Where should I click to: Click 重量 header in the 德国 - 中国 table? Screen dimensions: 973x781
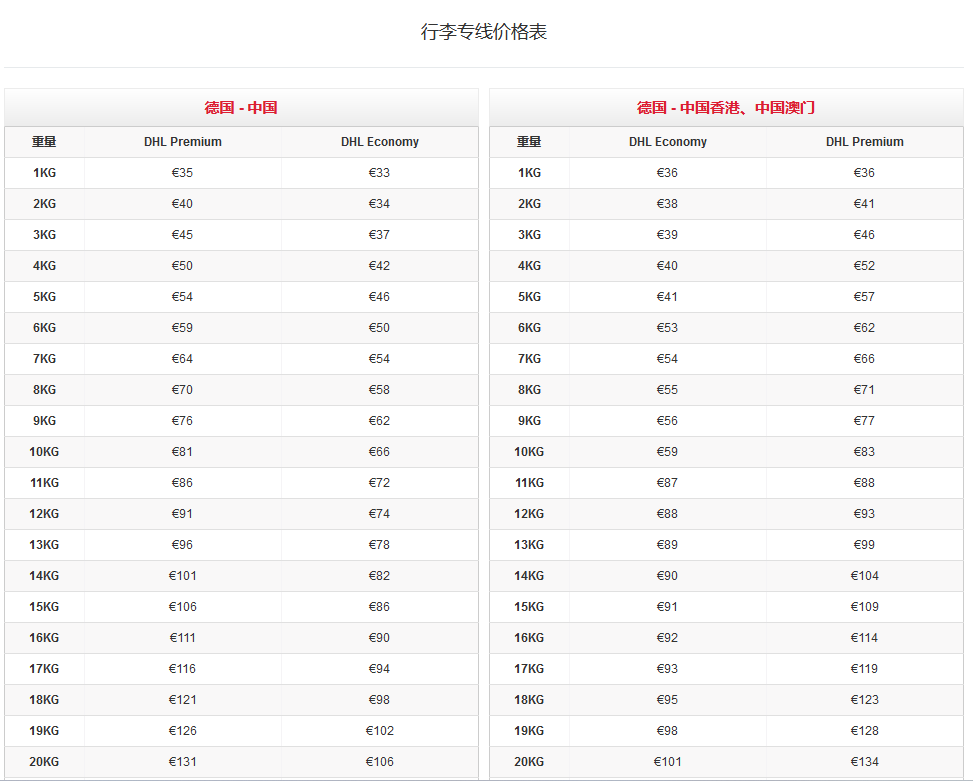pyautogui.click(x=44, y=142)
